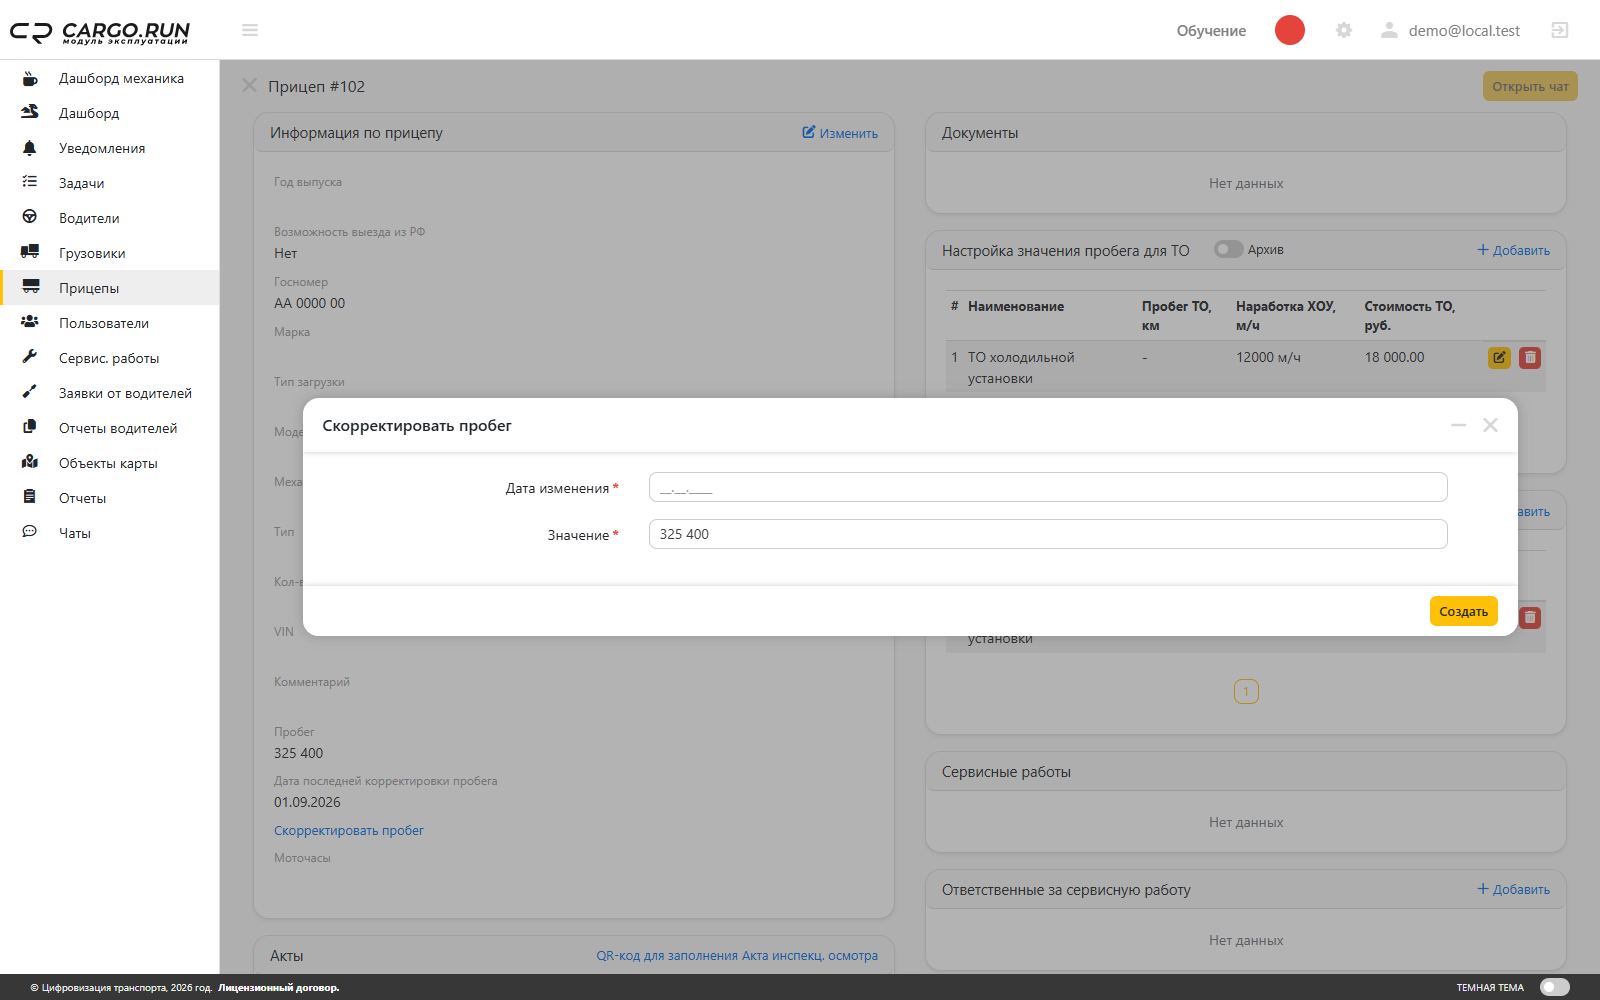Open QR-код для заполнения Акта link

pos(737,956)
